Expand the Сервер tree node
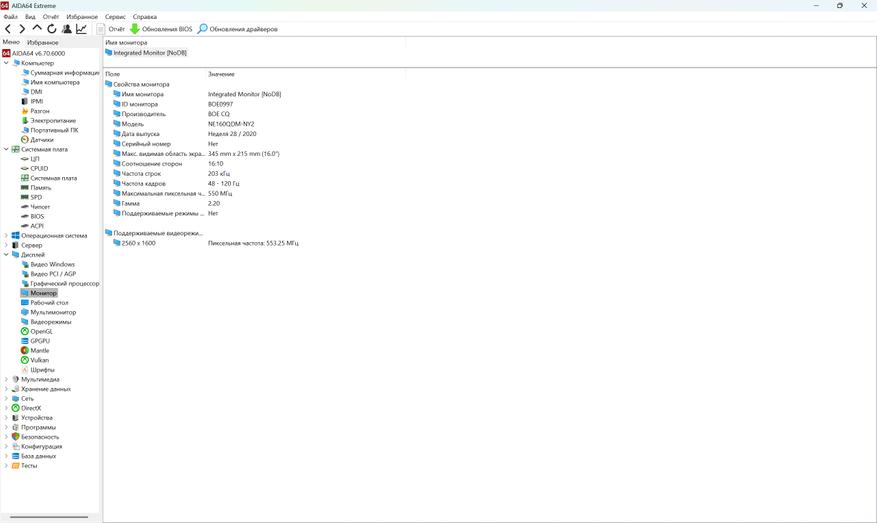 pos(6,245)
